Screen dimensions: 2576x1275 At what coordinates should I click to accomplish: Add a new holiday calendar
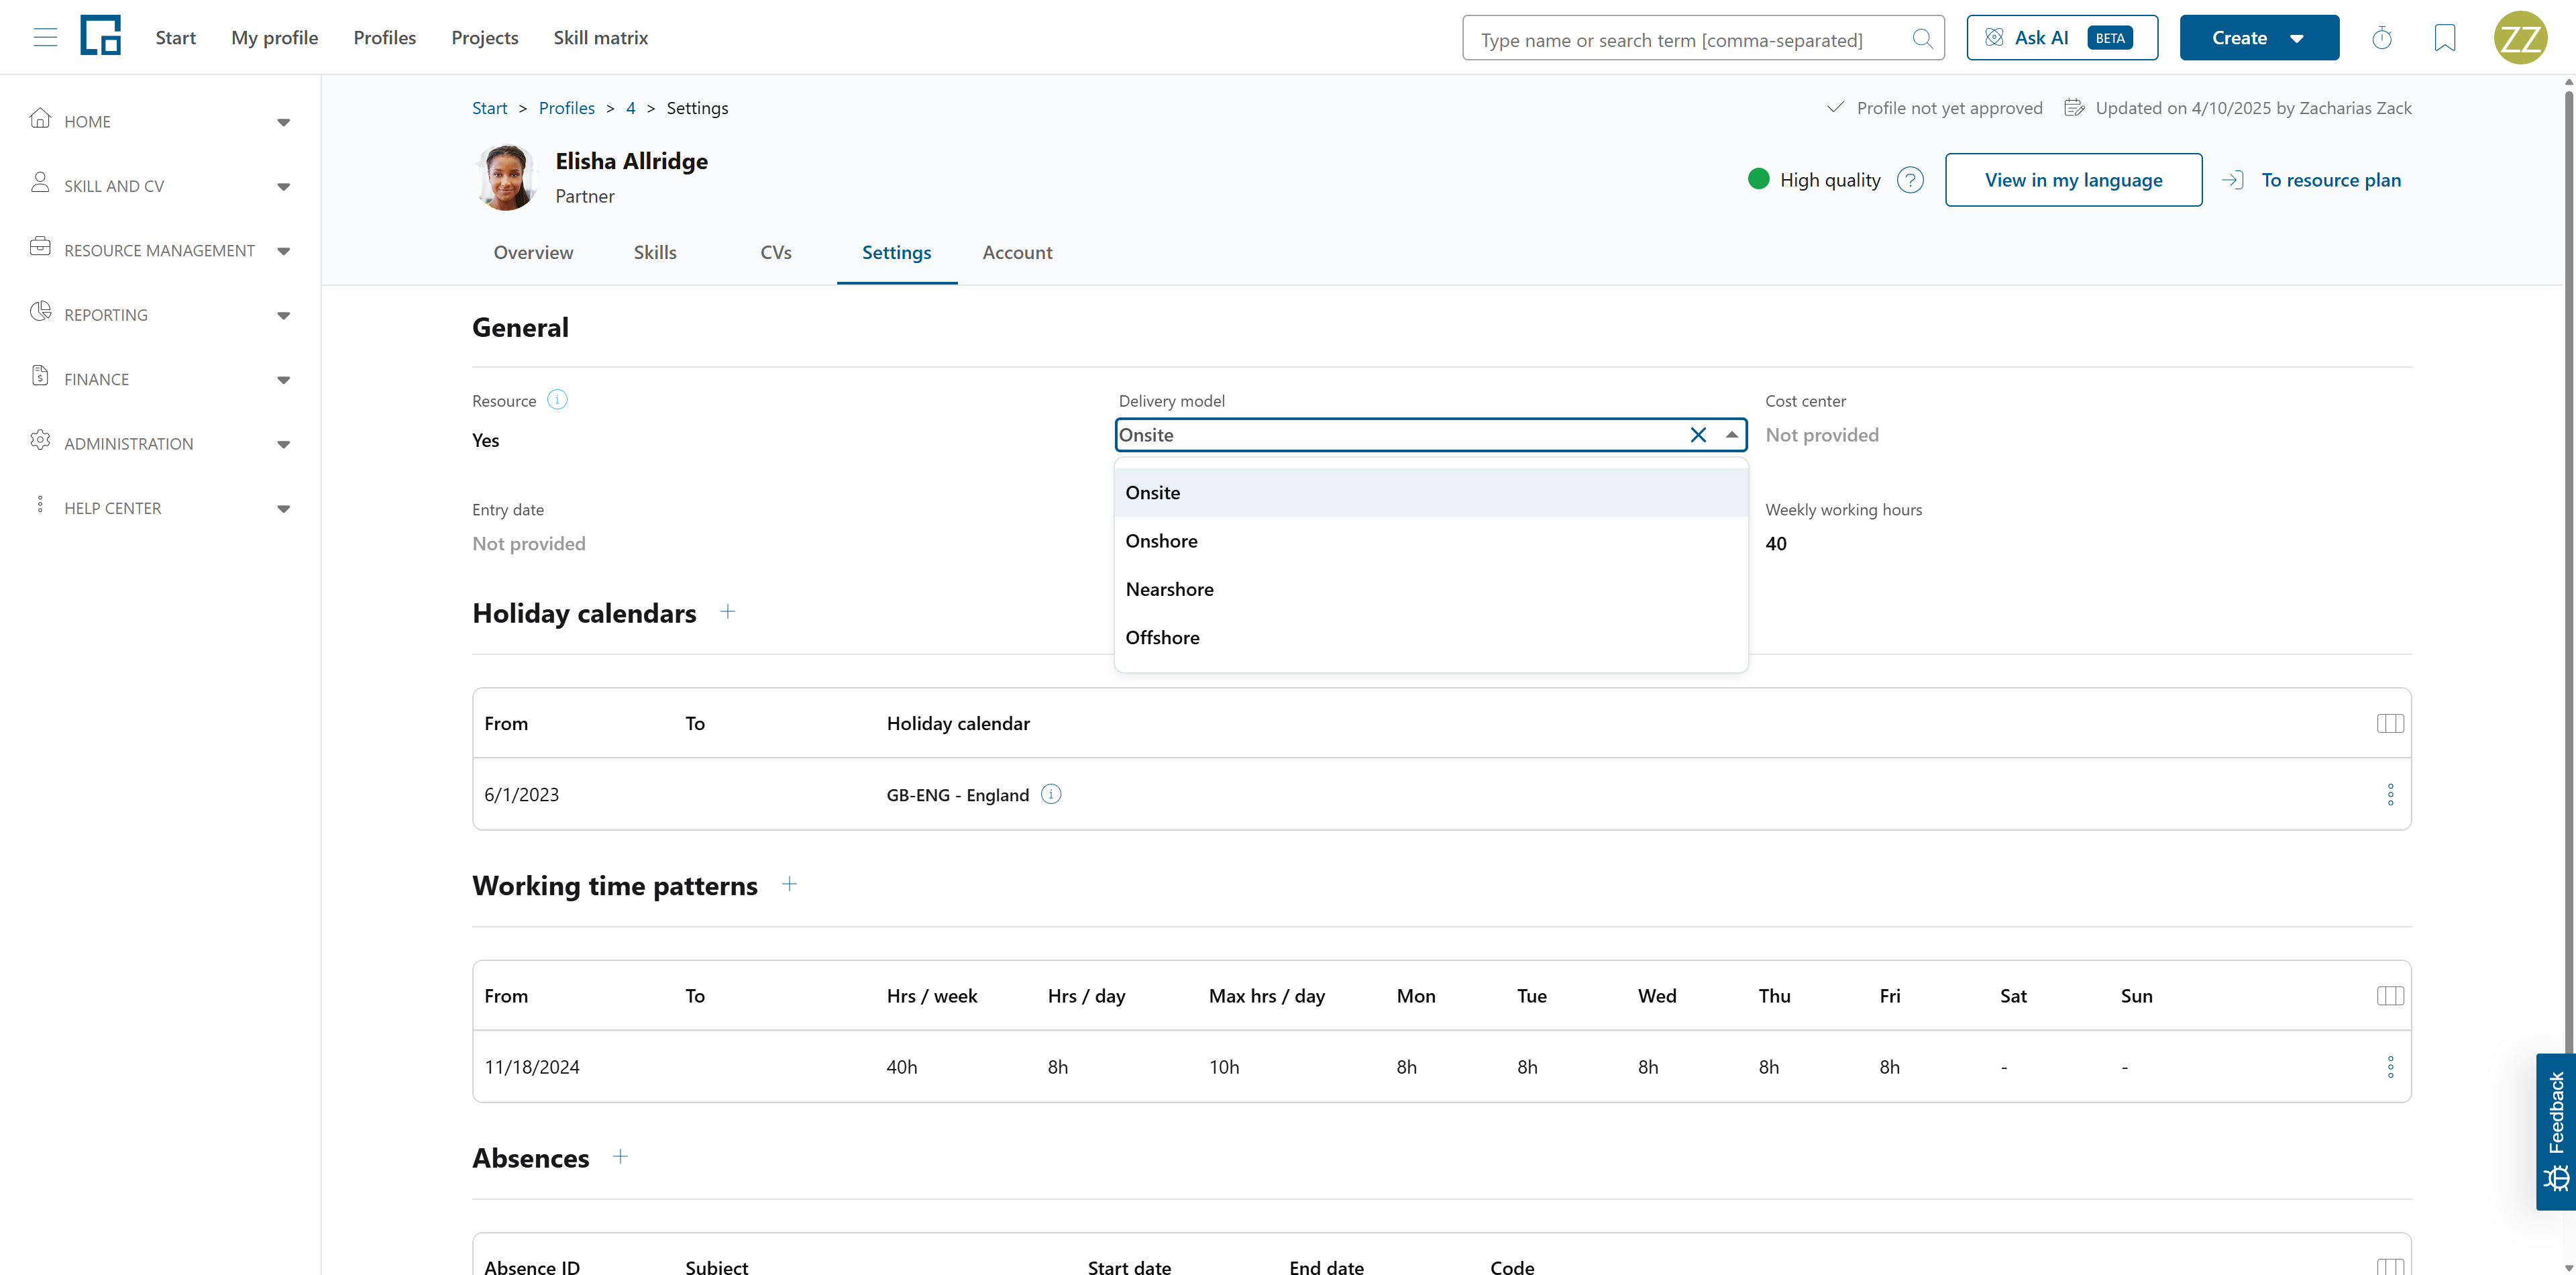point(728,612)
